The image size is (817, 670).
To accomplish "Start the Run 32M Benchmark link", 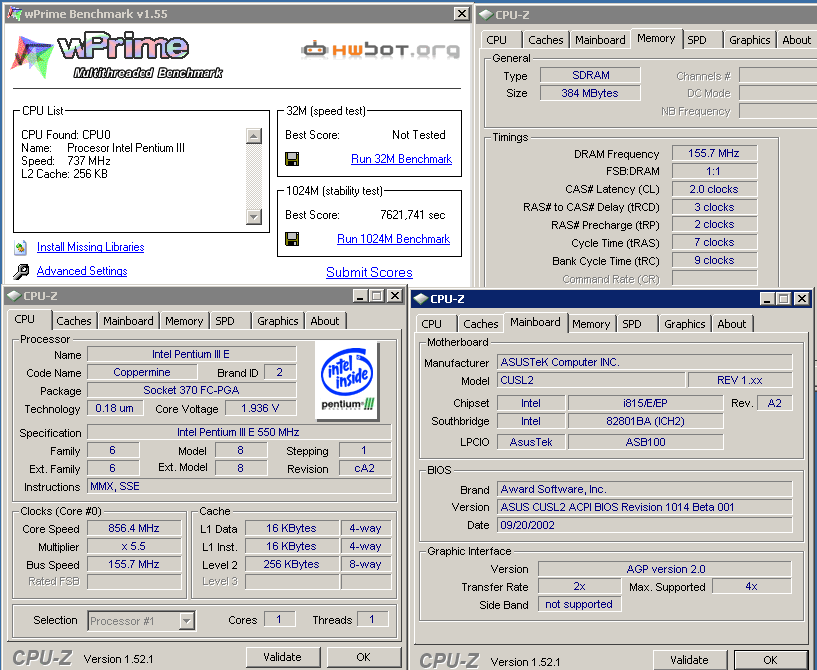I will (x=401, y=159).
